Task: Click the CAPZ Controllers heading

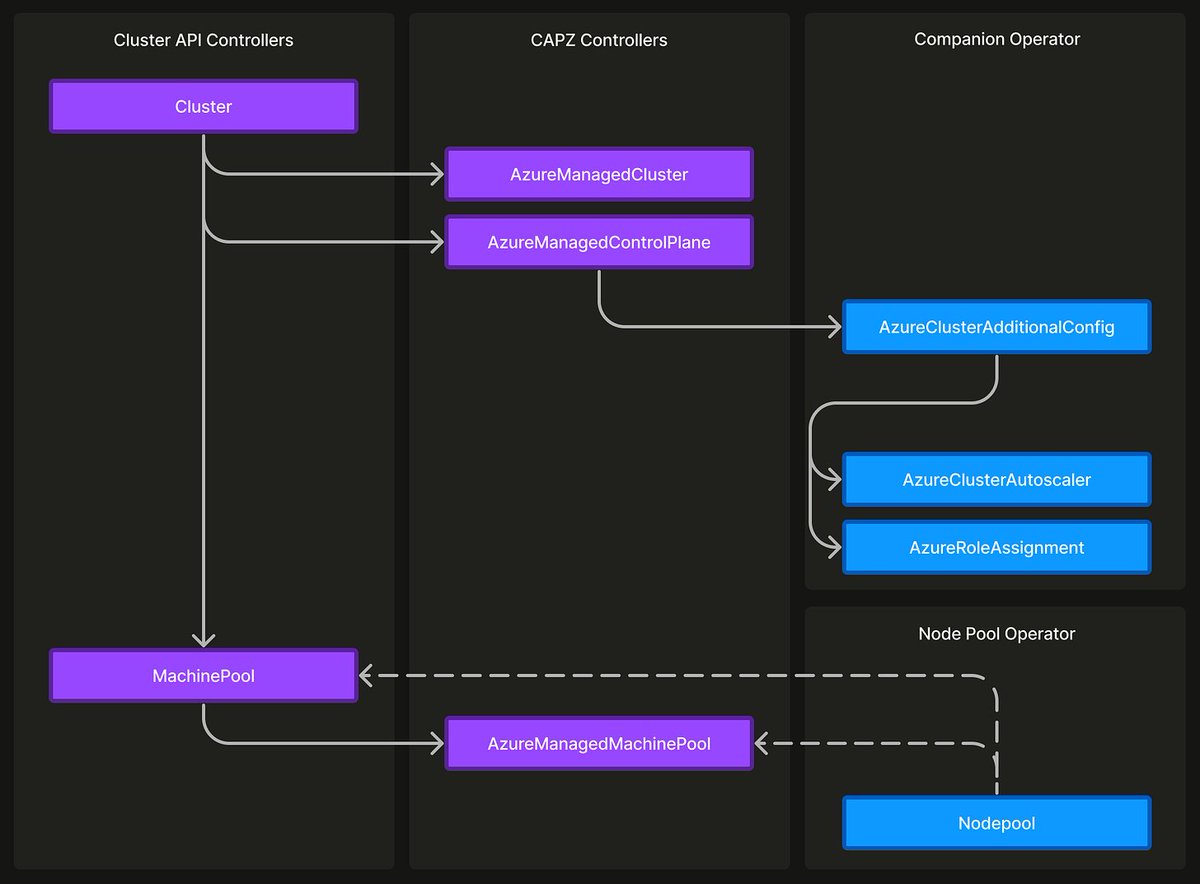Action: 598,40
